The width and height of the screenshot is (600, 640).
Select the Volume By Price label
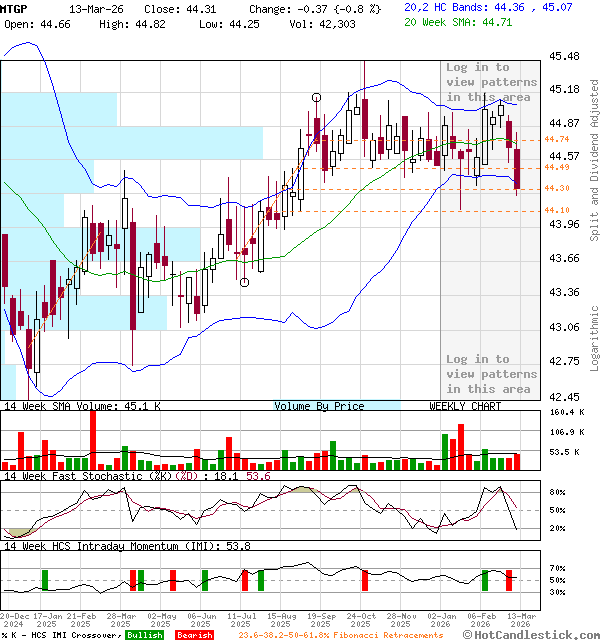point(320,406)
